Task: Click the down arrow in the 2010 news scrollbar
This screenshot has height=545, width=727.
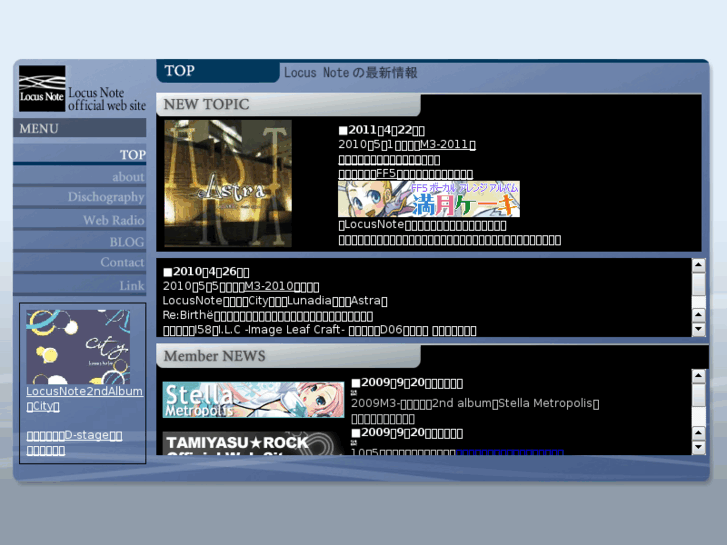Action: pyautogui.click(x=699, y=329)
